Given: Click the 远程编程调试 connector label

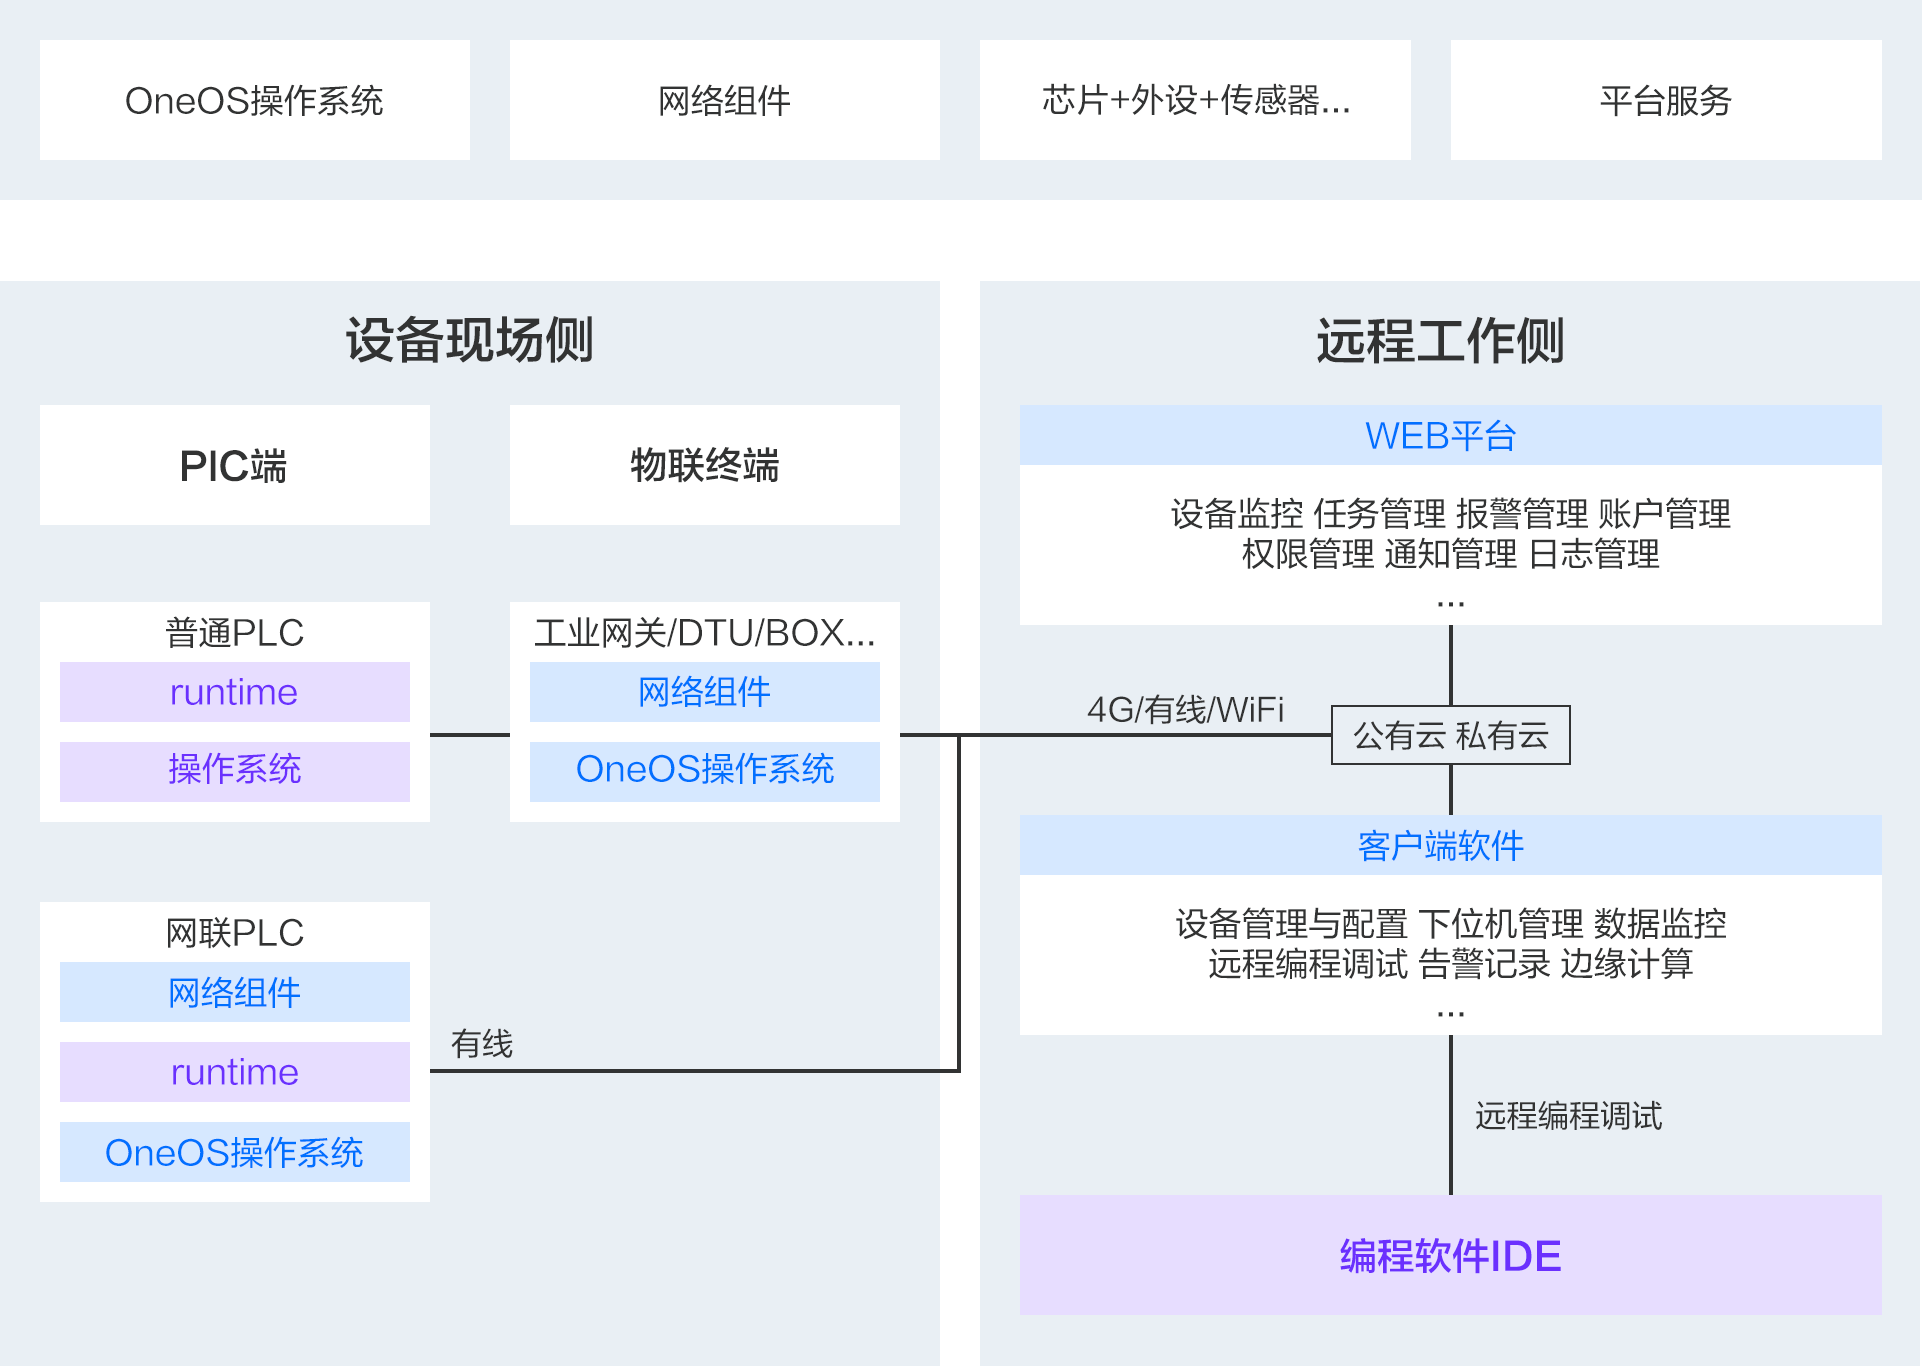Looking at the screenshot, I should pos(1568,1115).
